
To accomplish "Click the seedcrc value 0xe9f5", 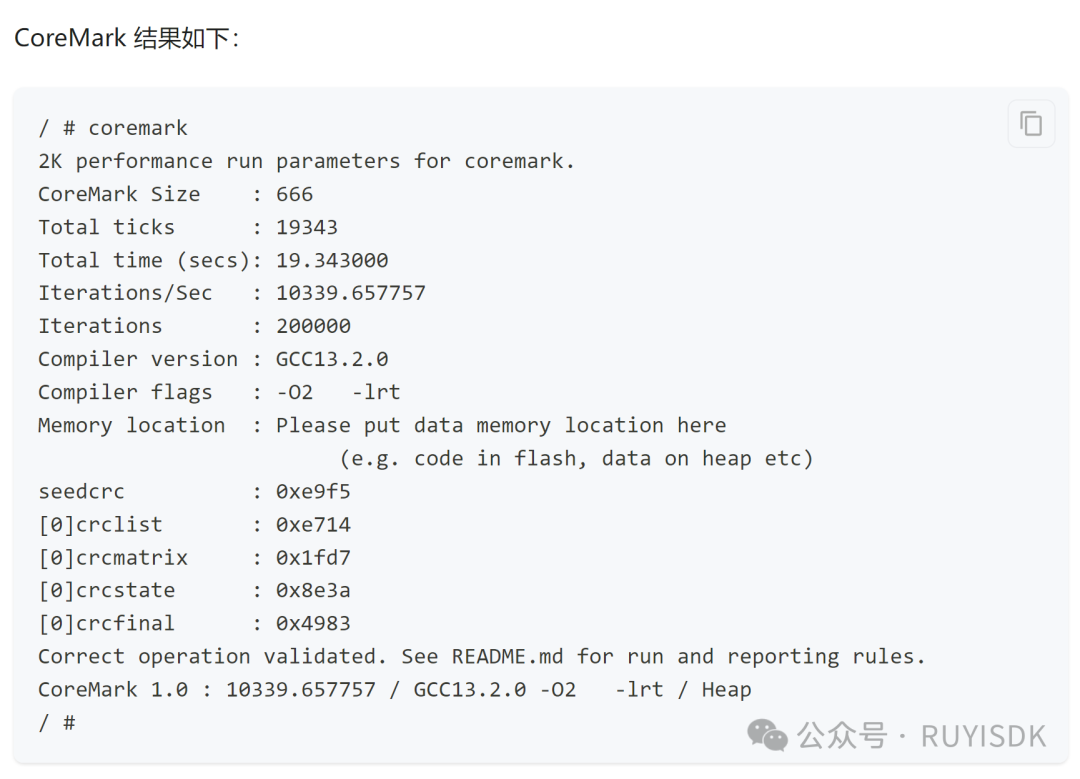I will [x=313, y=491].
